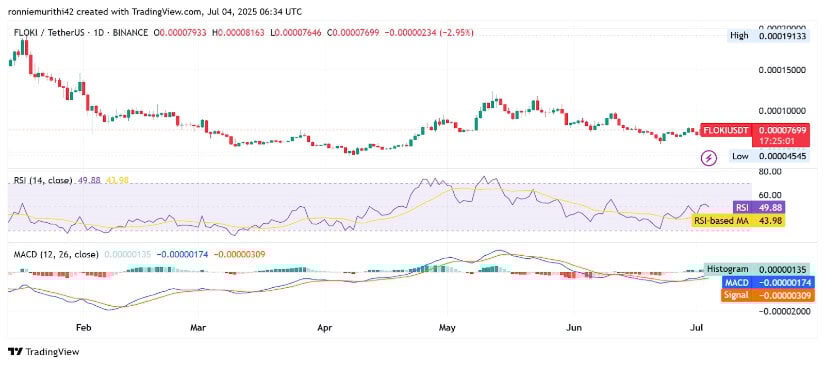Click the 60.00 RSI axis label
Image resolution: width=825 pixels, height=365 pixels.
(769, 195)
